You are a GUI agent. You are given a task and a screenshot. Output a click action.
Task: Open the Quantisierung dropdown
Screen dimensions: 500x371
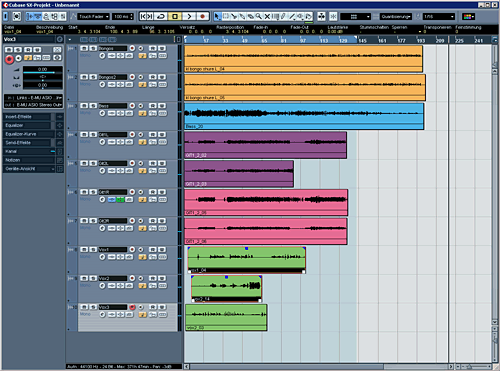point(396,16)
